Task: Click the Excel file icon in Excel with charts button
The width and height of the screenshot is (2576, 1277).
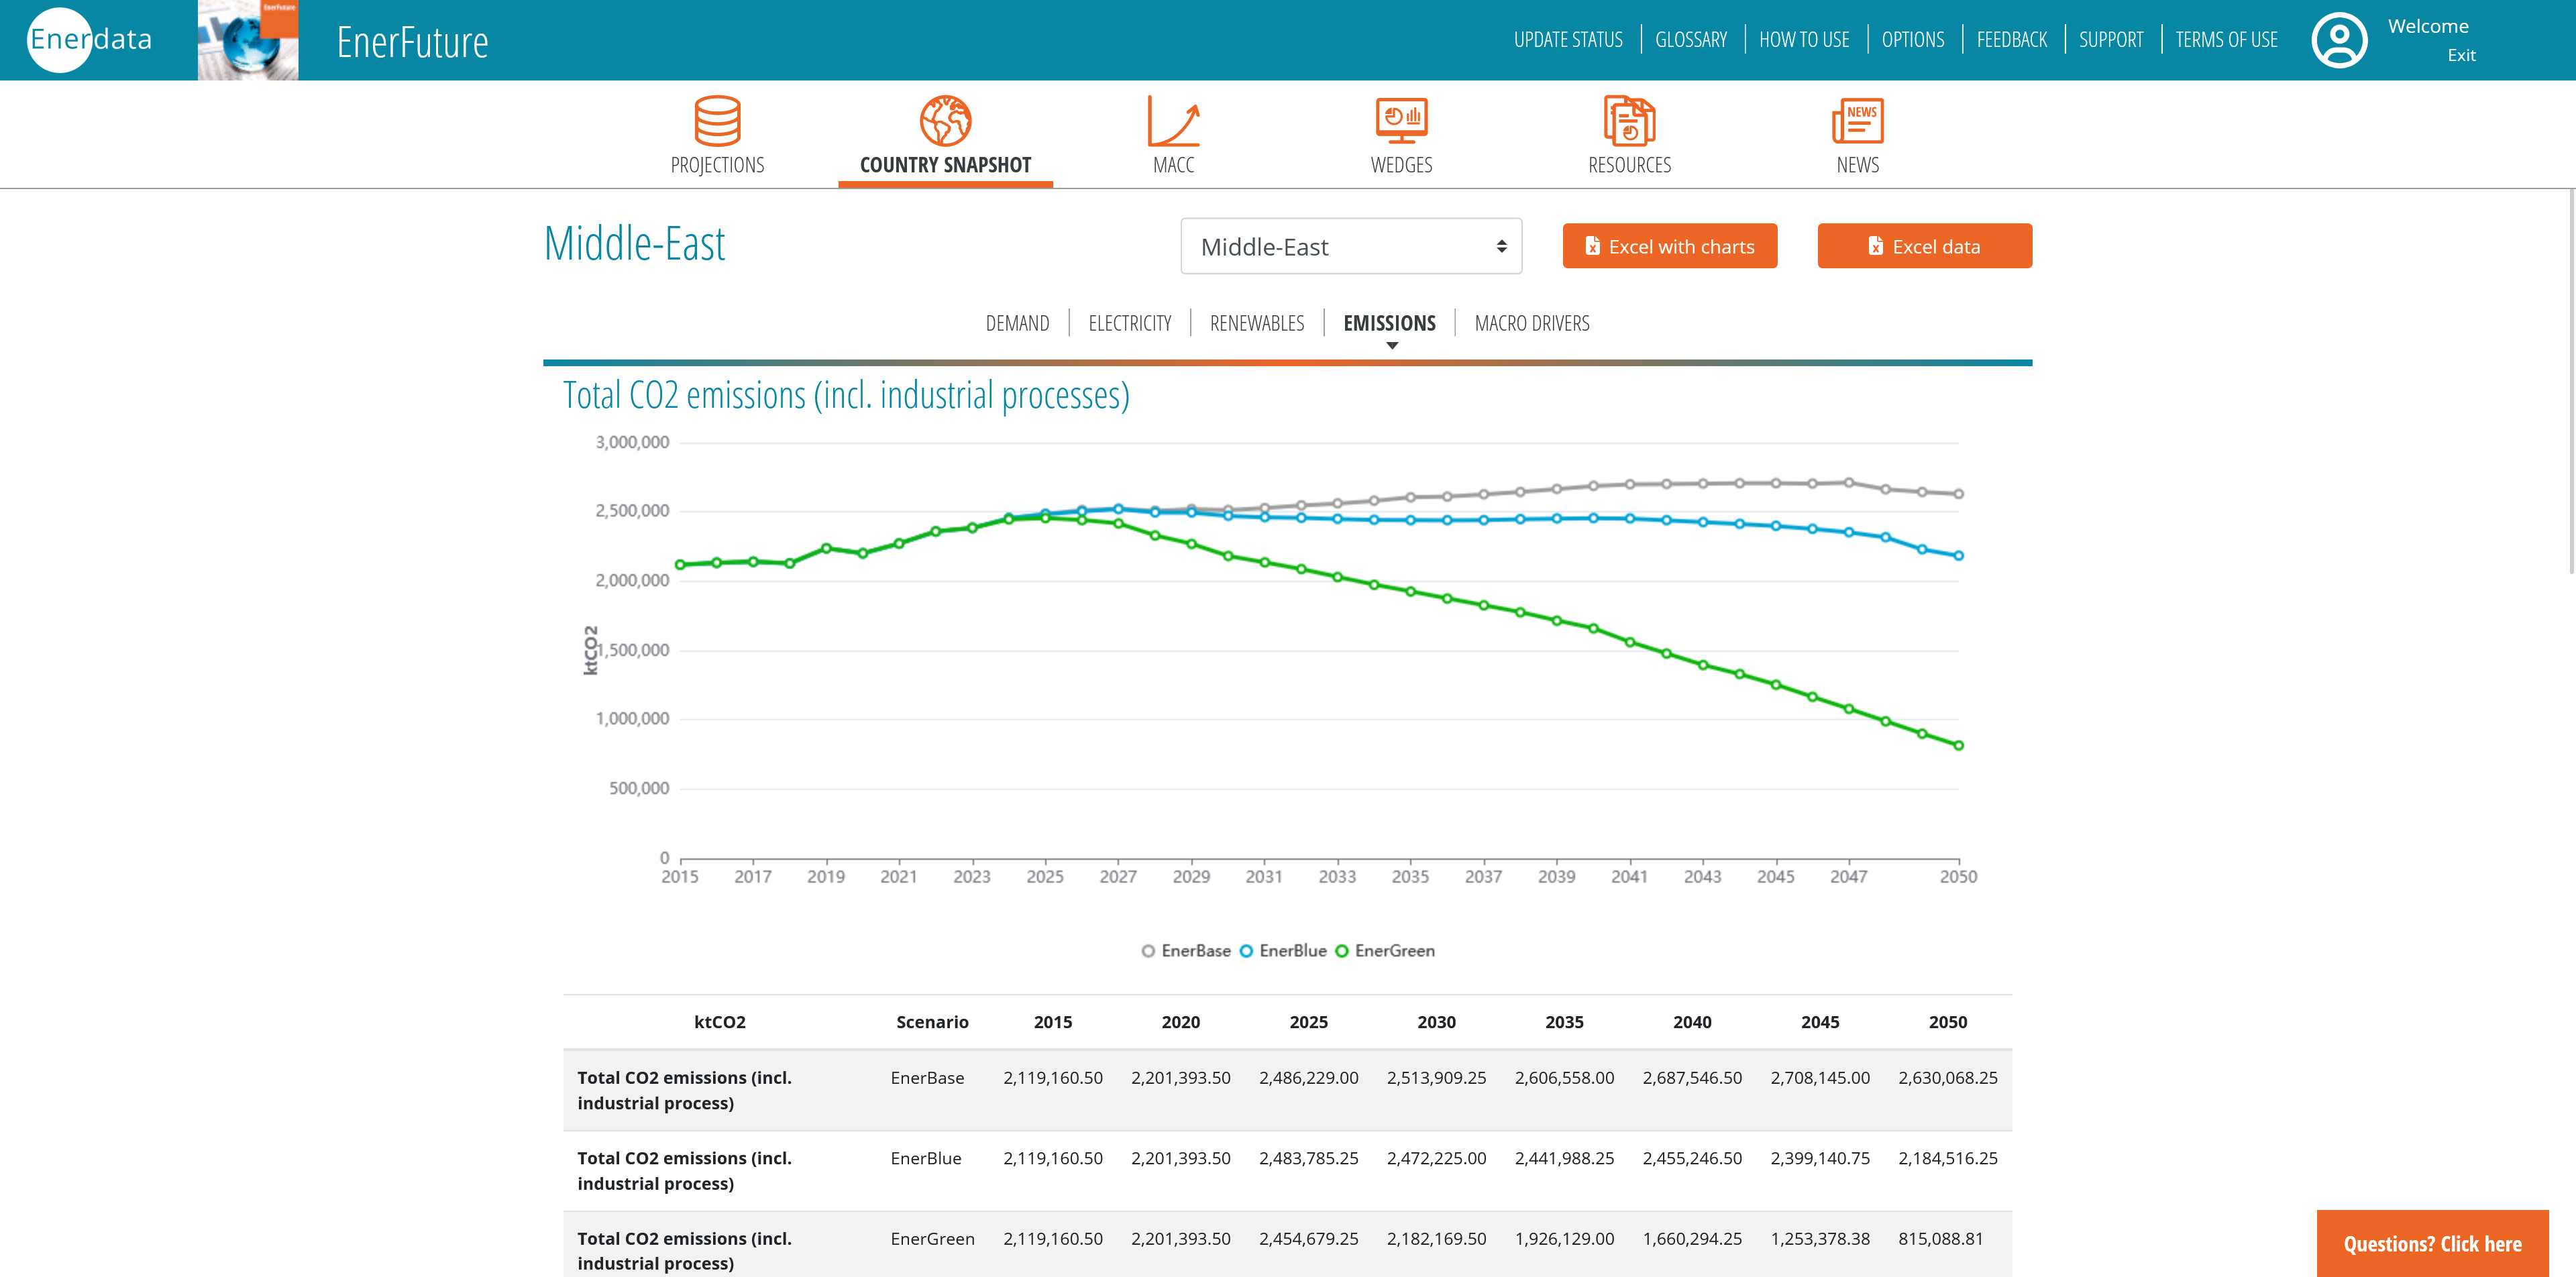Action: tap(1592, 246)
